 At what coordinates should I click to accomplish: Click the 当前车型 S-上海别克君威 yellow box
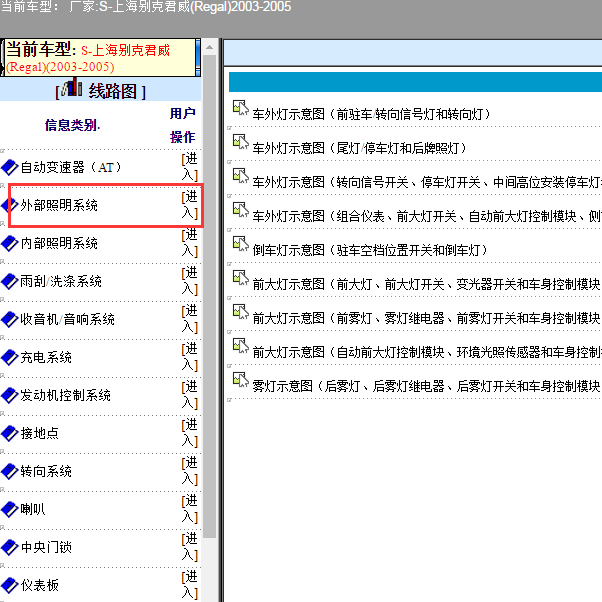pos(100,58)
